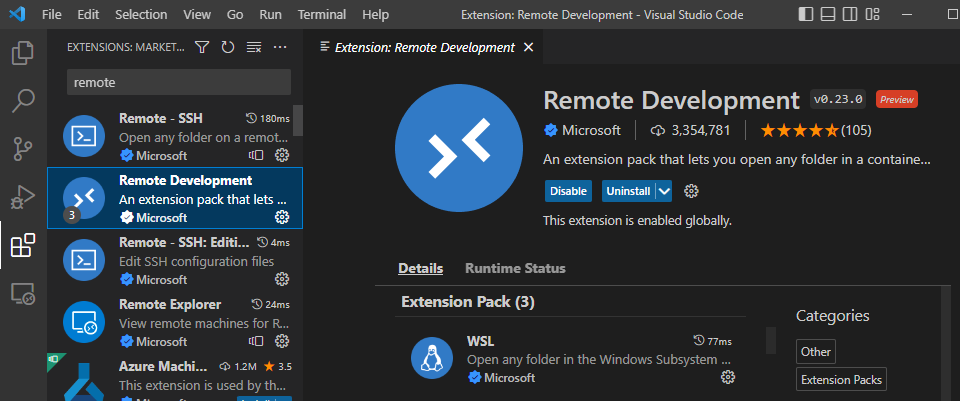The image size is (960, 401).
Task: Click the star rating (105)
Action: click(x=816, y=130)
